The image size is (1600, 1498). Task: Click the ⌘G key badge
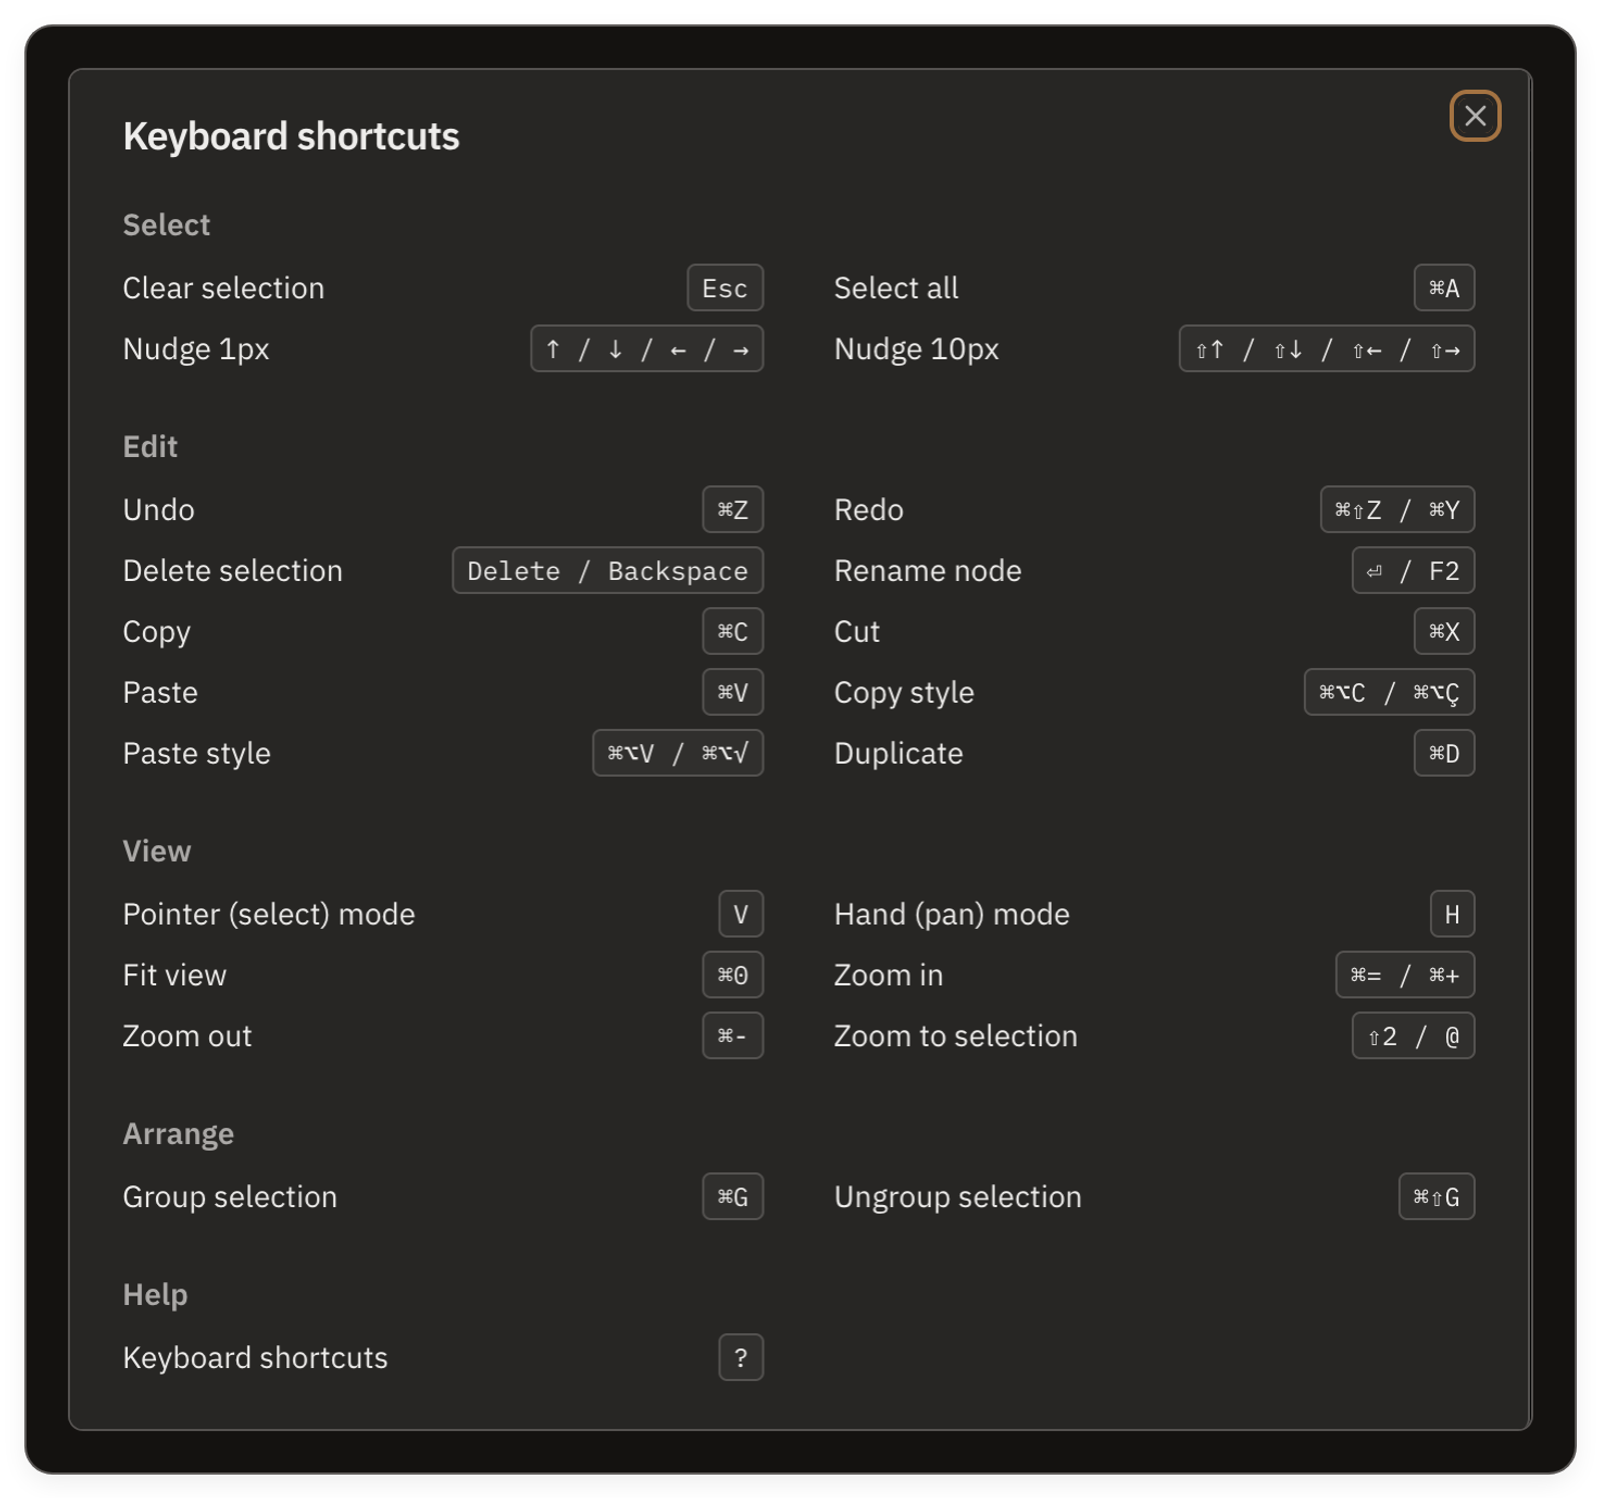click(x=732, y=1198)
